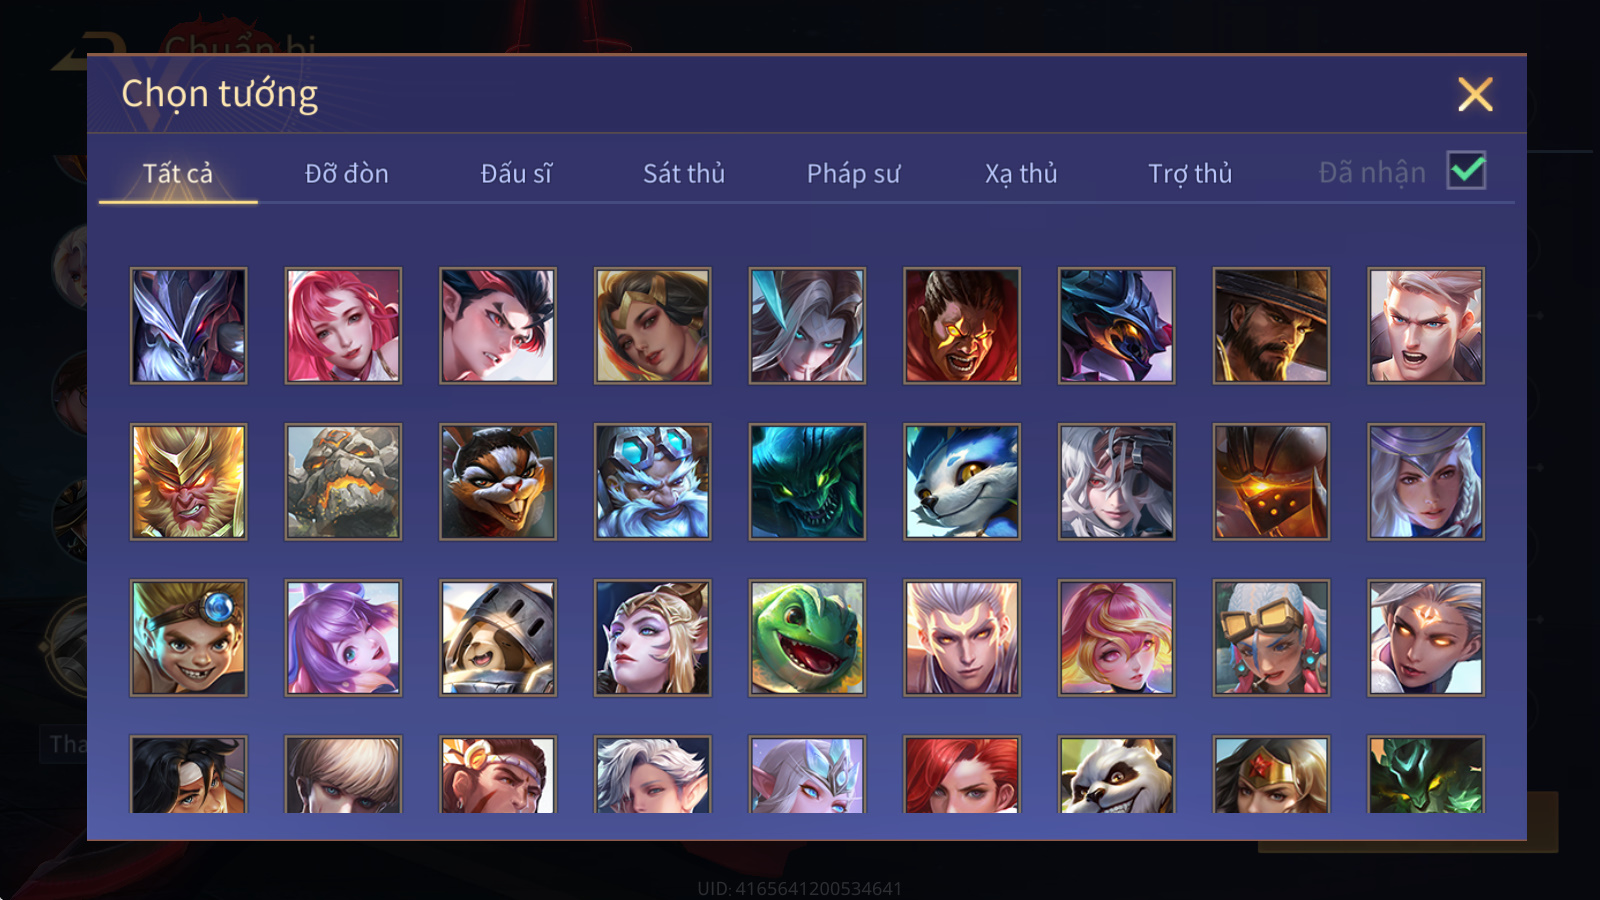Pick the panda hero portrait
1600x900 pixels.
[1116, 775]
